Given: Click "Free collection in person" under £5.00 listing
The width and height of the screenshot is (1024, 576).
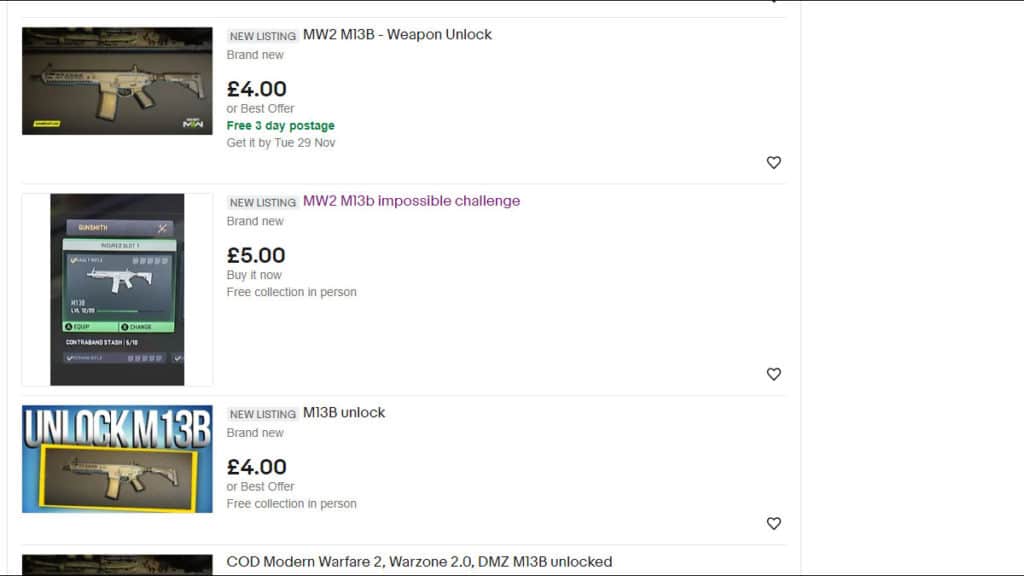Looking at the screenshot, I should coord(291,292).
